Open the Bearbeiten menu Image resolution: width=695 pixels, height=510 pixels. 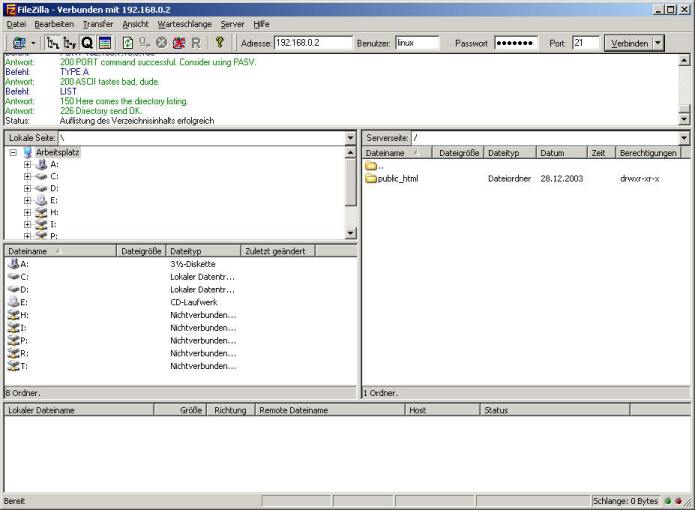point(54,23)
